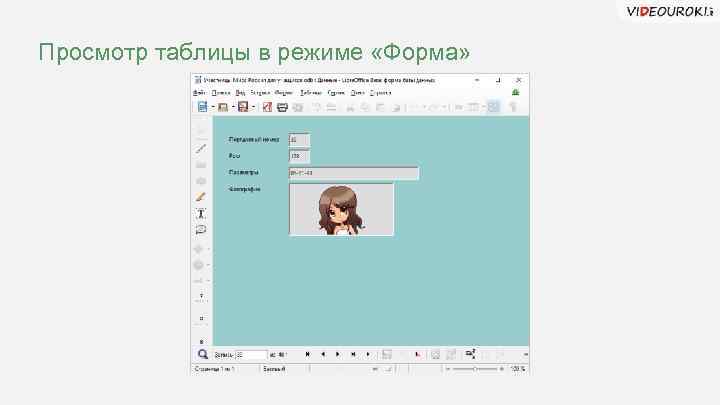Screen dimensions: 720x405
Task: Open the Файл menu
Action: click(199, 93)
